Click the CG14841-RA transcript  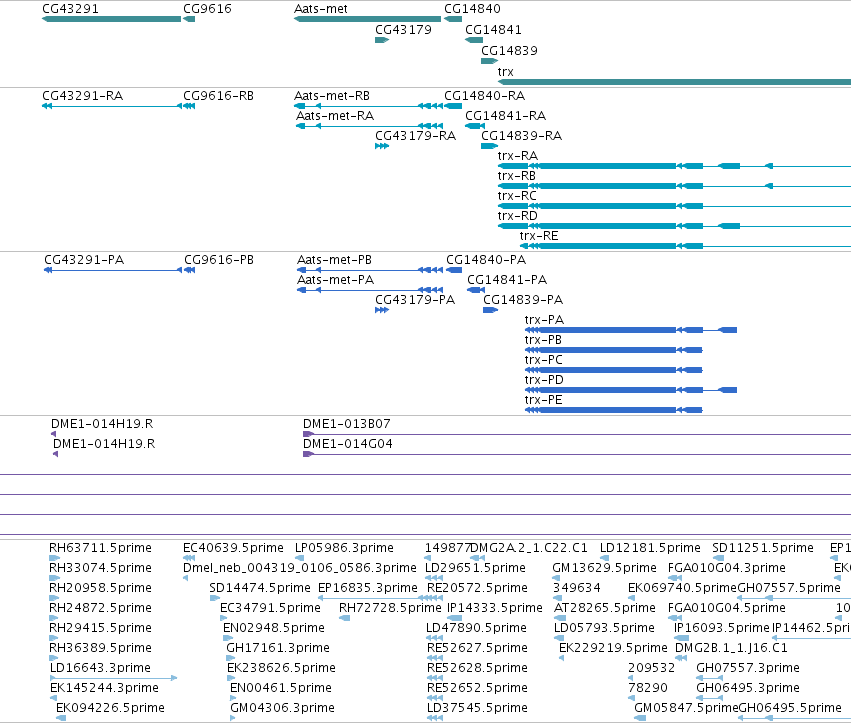point(475,126)
